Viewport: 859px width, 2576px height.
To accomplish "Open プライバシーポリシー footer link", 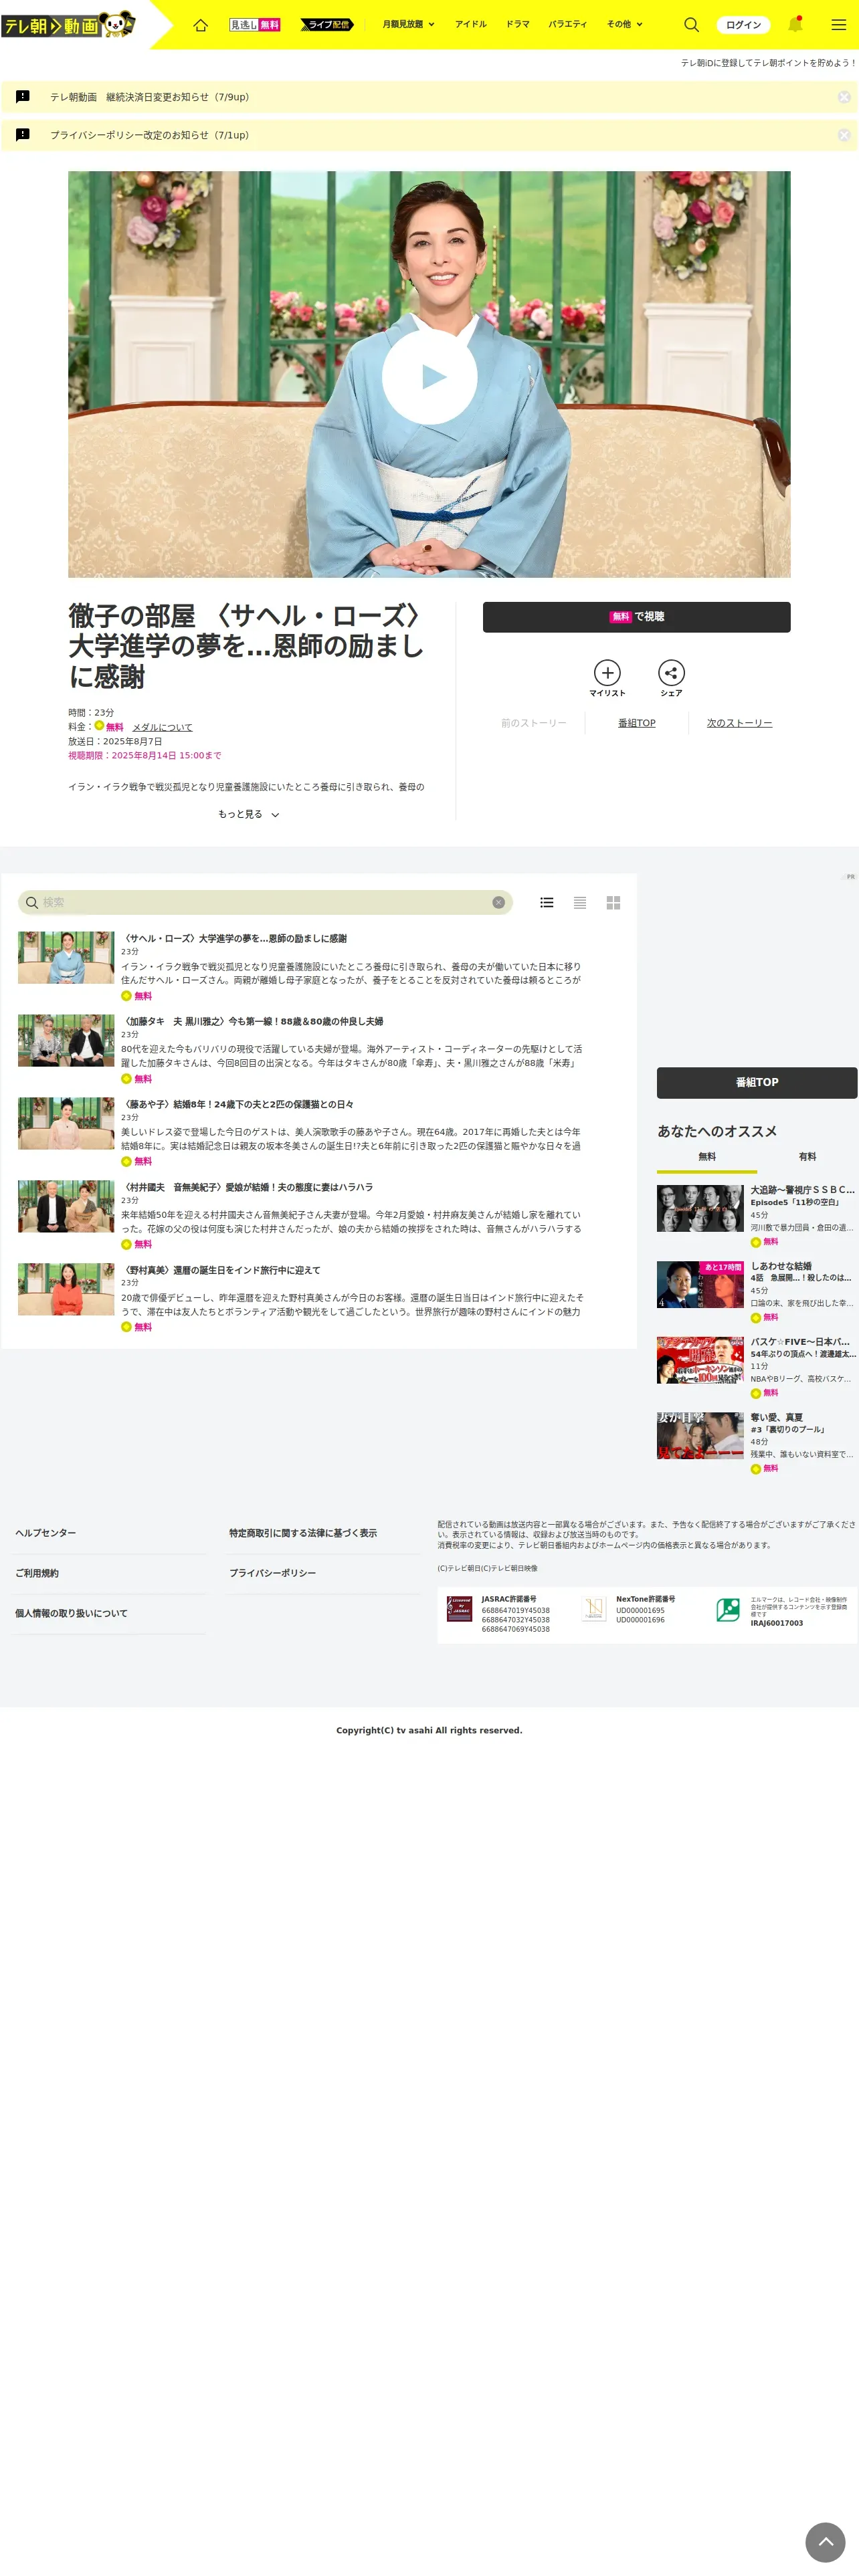I will pyautogui.click(x=272, y=1573).
